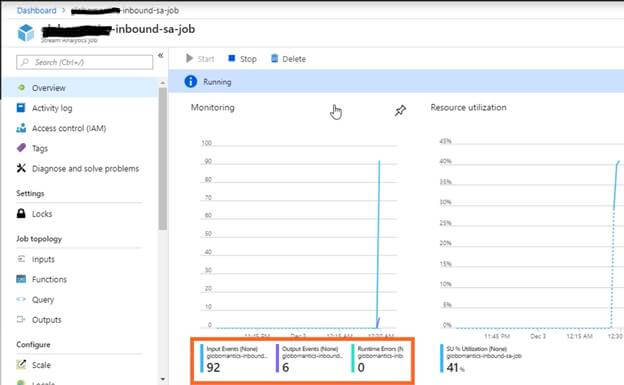
Task: Click the Start play triangle icon
Action: click(x=189, y=59)
